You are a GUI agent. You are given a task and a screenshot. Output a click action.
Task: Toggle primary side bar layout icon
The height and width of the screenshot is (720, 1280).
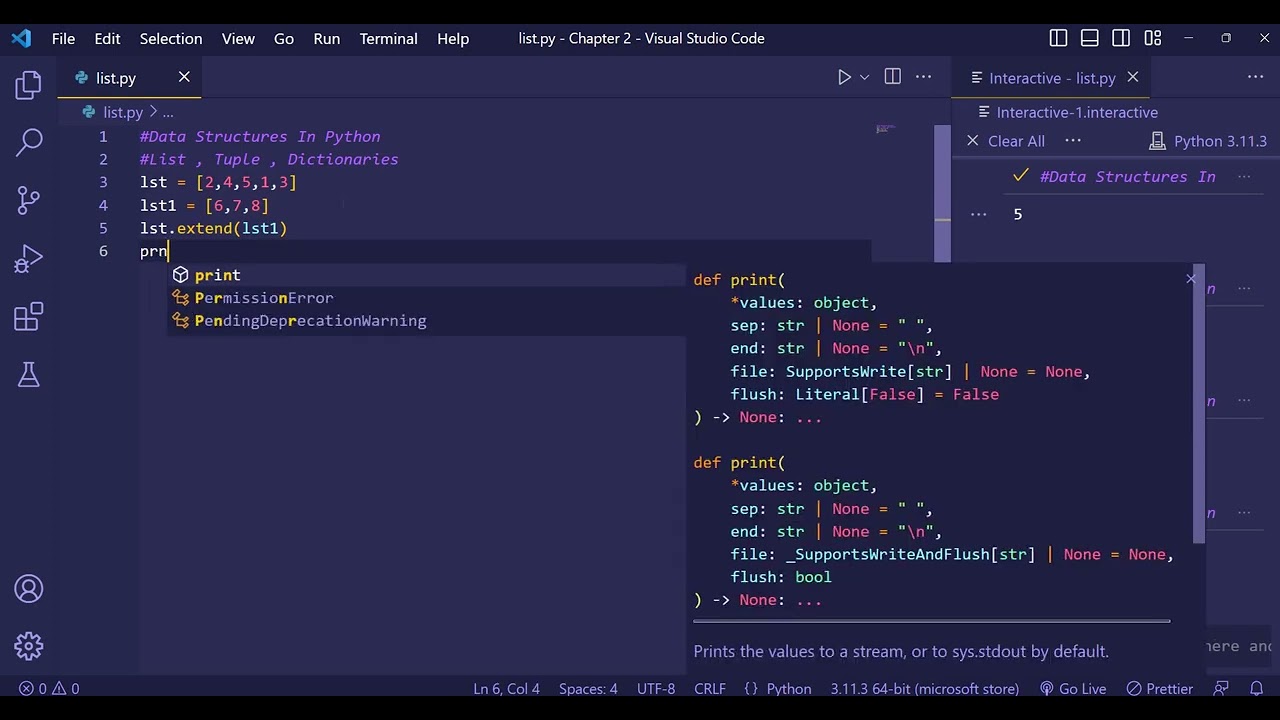[1058, 38]
